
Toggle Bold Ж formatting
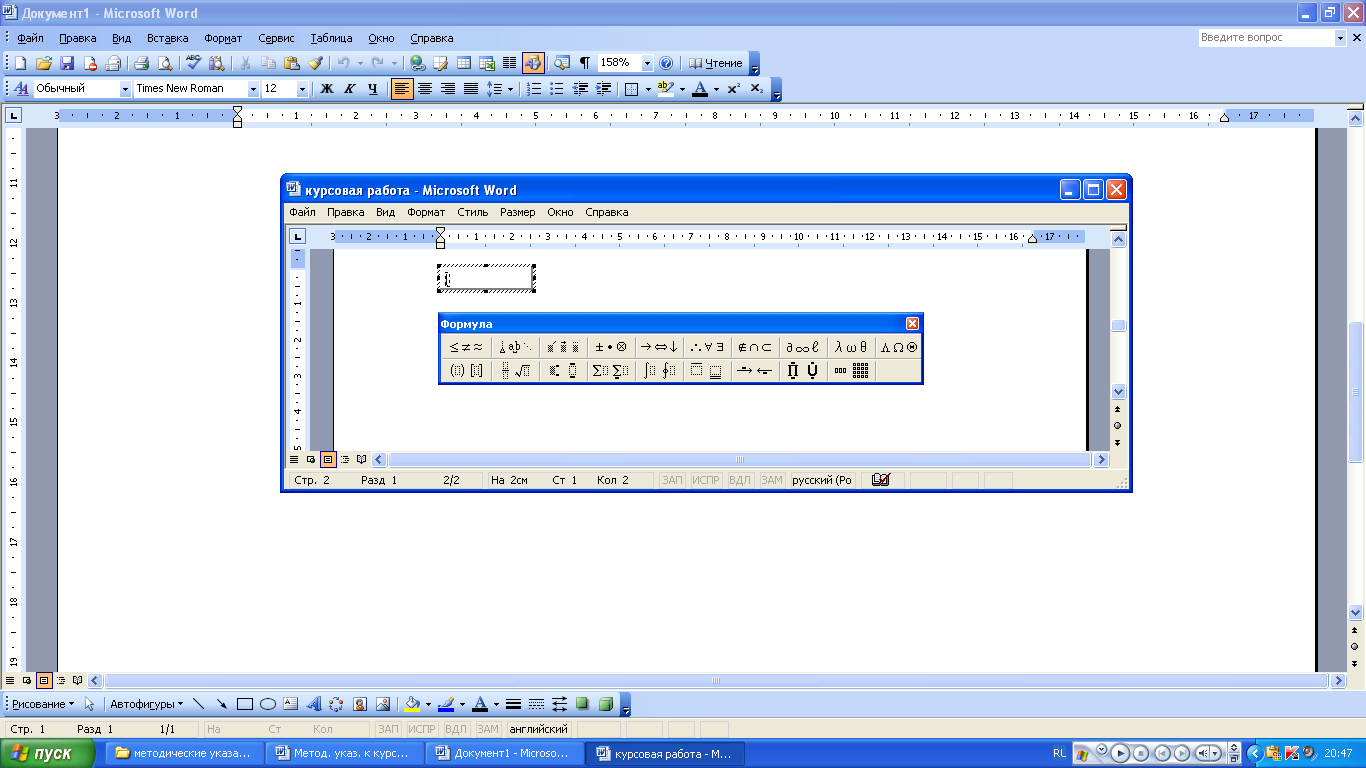(x=326, y=89)
